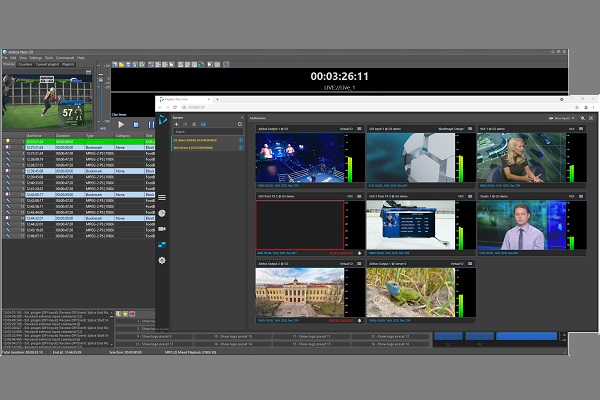Open the multiviewer icon in sidebar
600x400 pixels.
162,245
